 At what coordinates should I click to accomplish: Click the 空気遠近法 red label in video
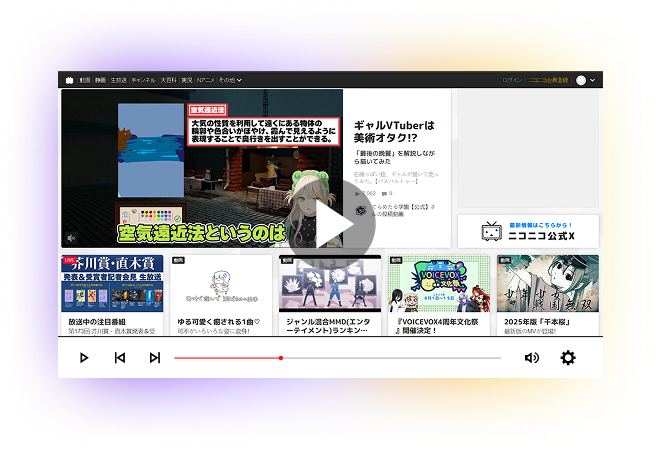tap(207, 110)
